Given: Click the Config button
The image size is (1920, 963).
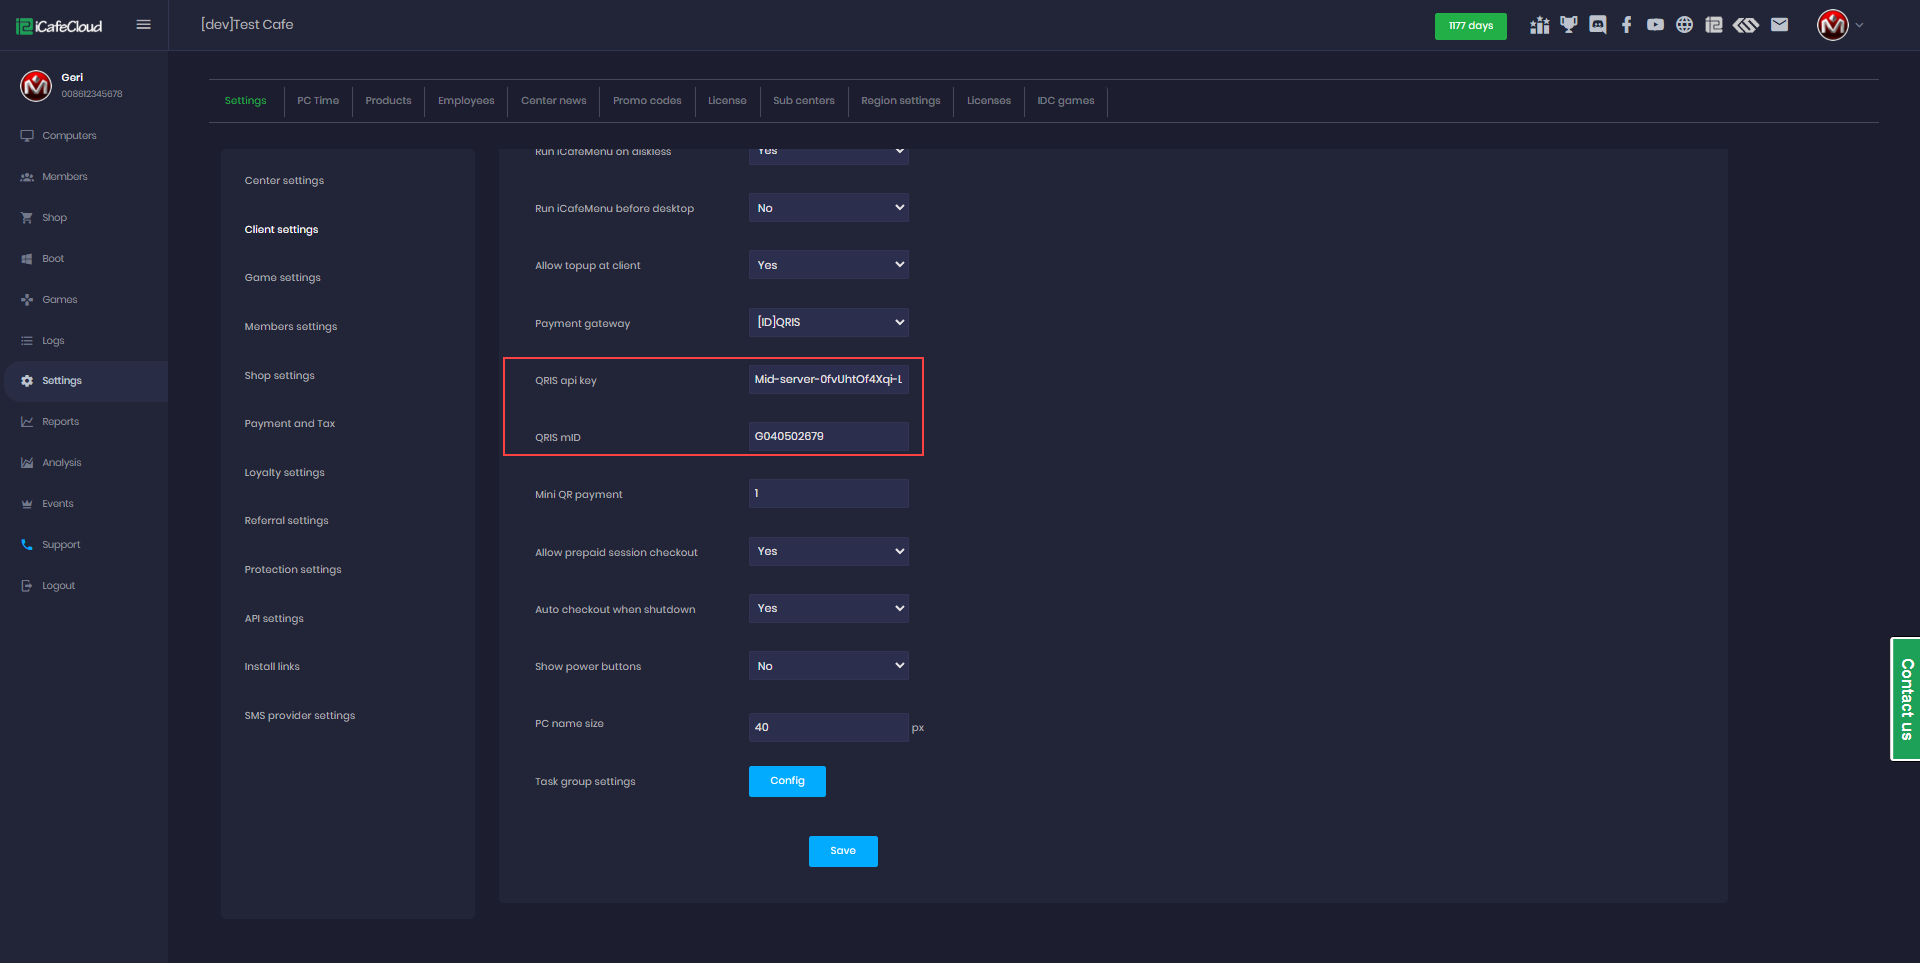Looking at the screenshot, I should [x=787, y=781].
